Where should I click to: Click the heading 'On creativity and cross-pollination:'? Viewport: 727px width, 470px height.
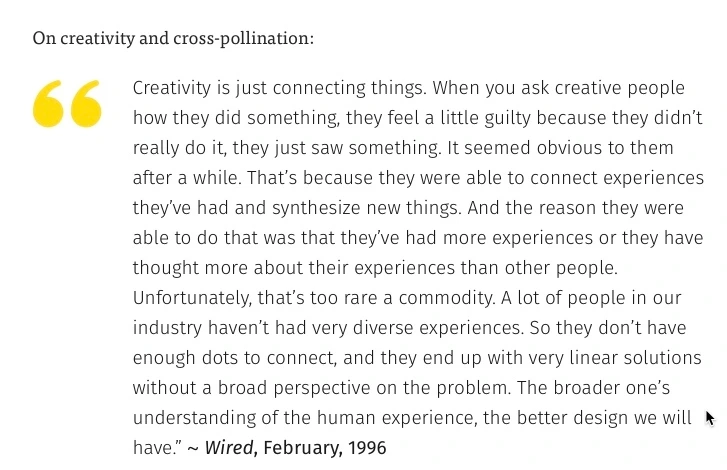[173, 38]
